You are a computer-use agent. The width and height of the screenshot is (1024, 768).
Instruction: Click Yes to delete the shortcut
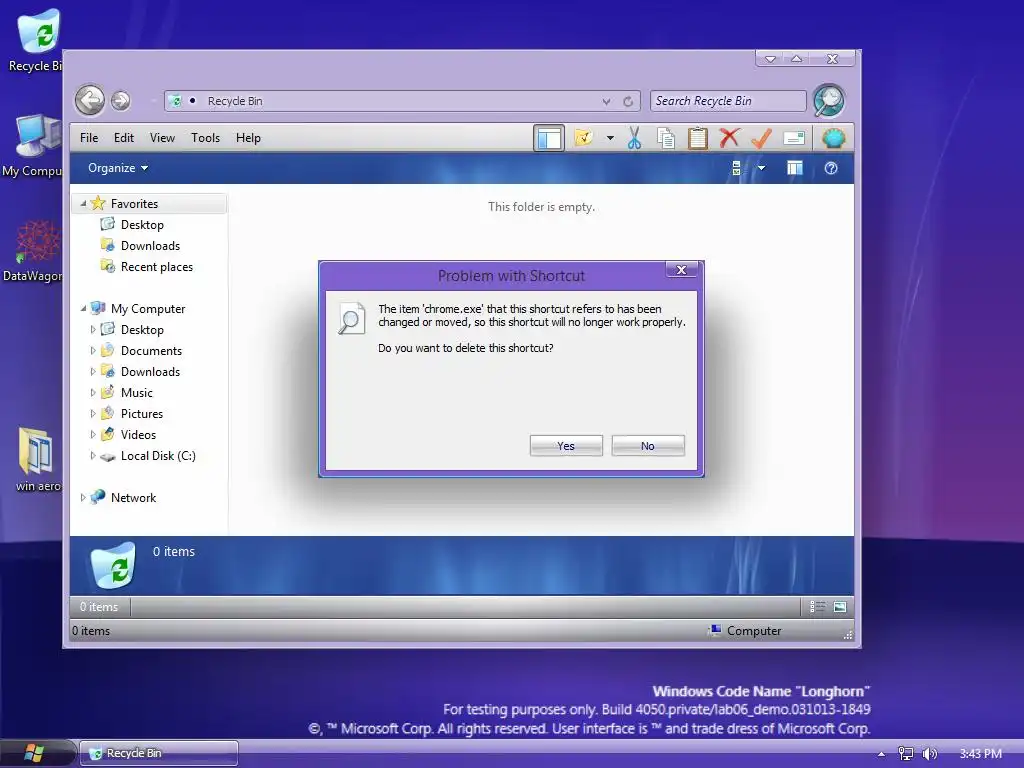tap(566, 445)
